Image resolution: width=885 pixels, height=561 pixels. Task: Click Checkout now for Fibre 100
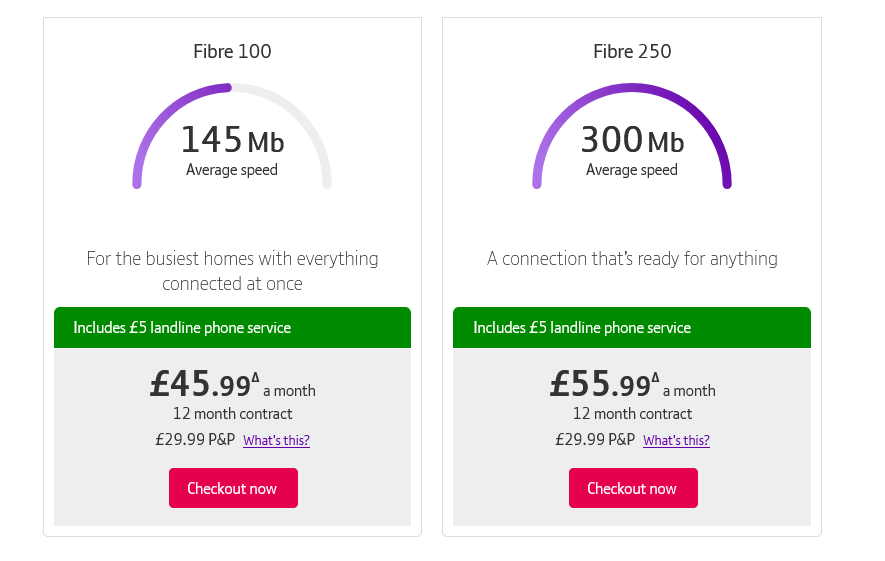pos(233,488)
